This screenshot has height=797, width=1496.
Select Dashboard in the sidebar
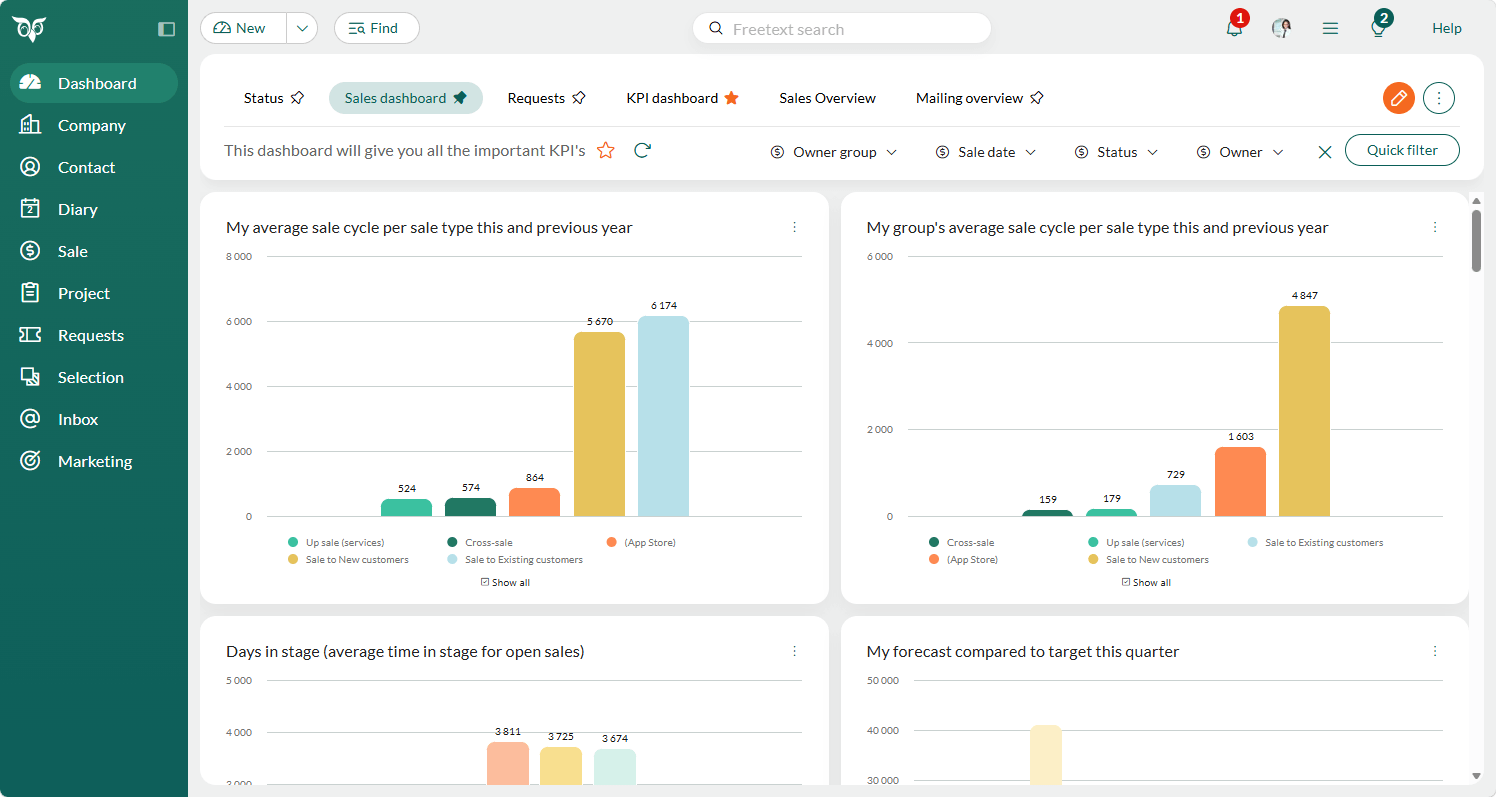(x=94, y=83)
